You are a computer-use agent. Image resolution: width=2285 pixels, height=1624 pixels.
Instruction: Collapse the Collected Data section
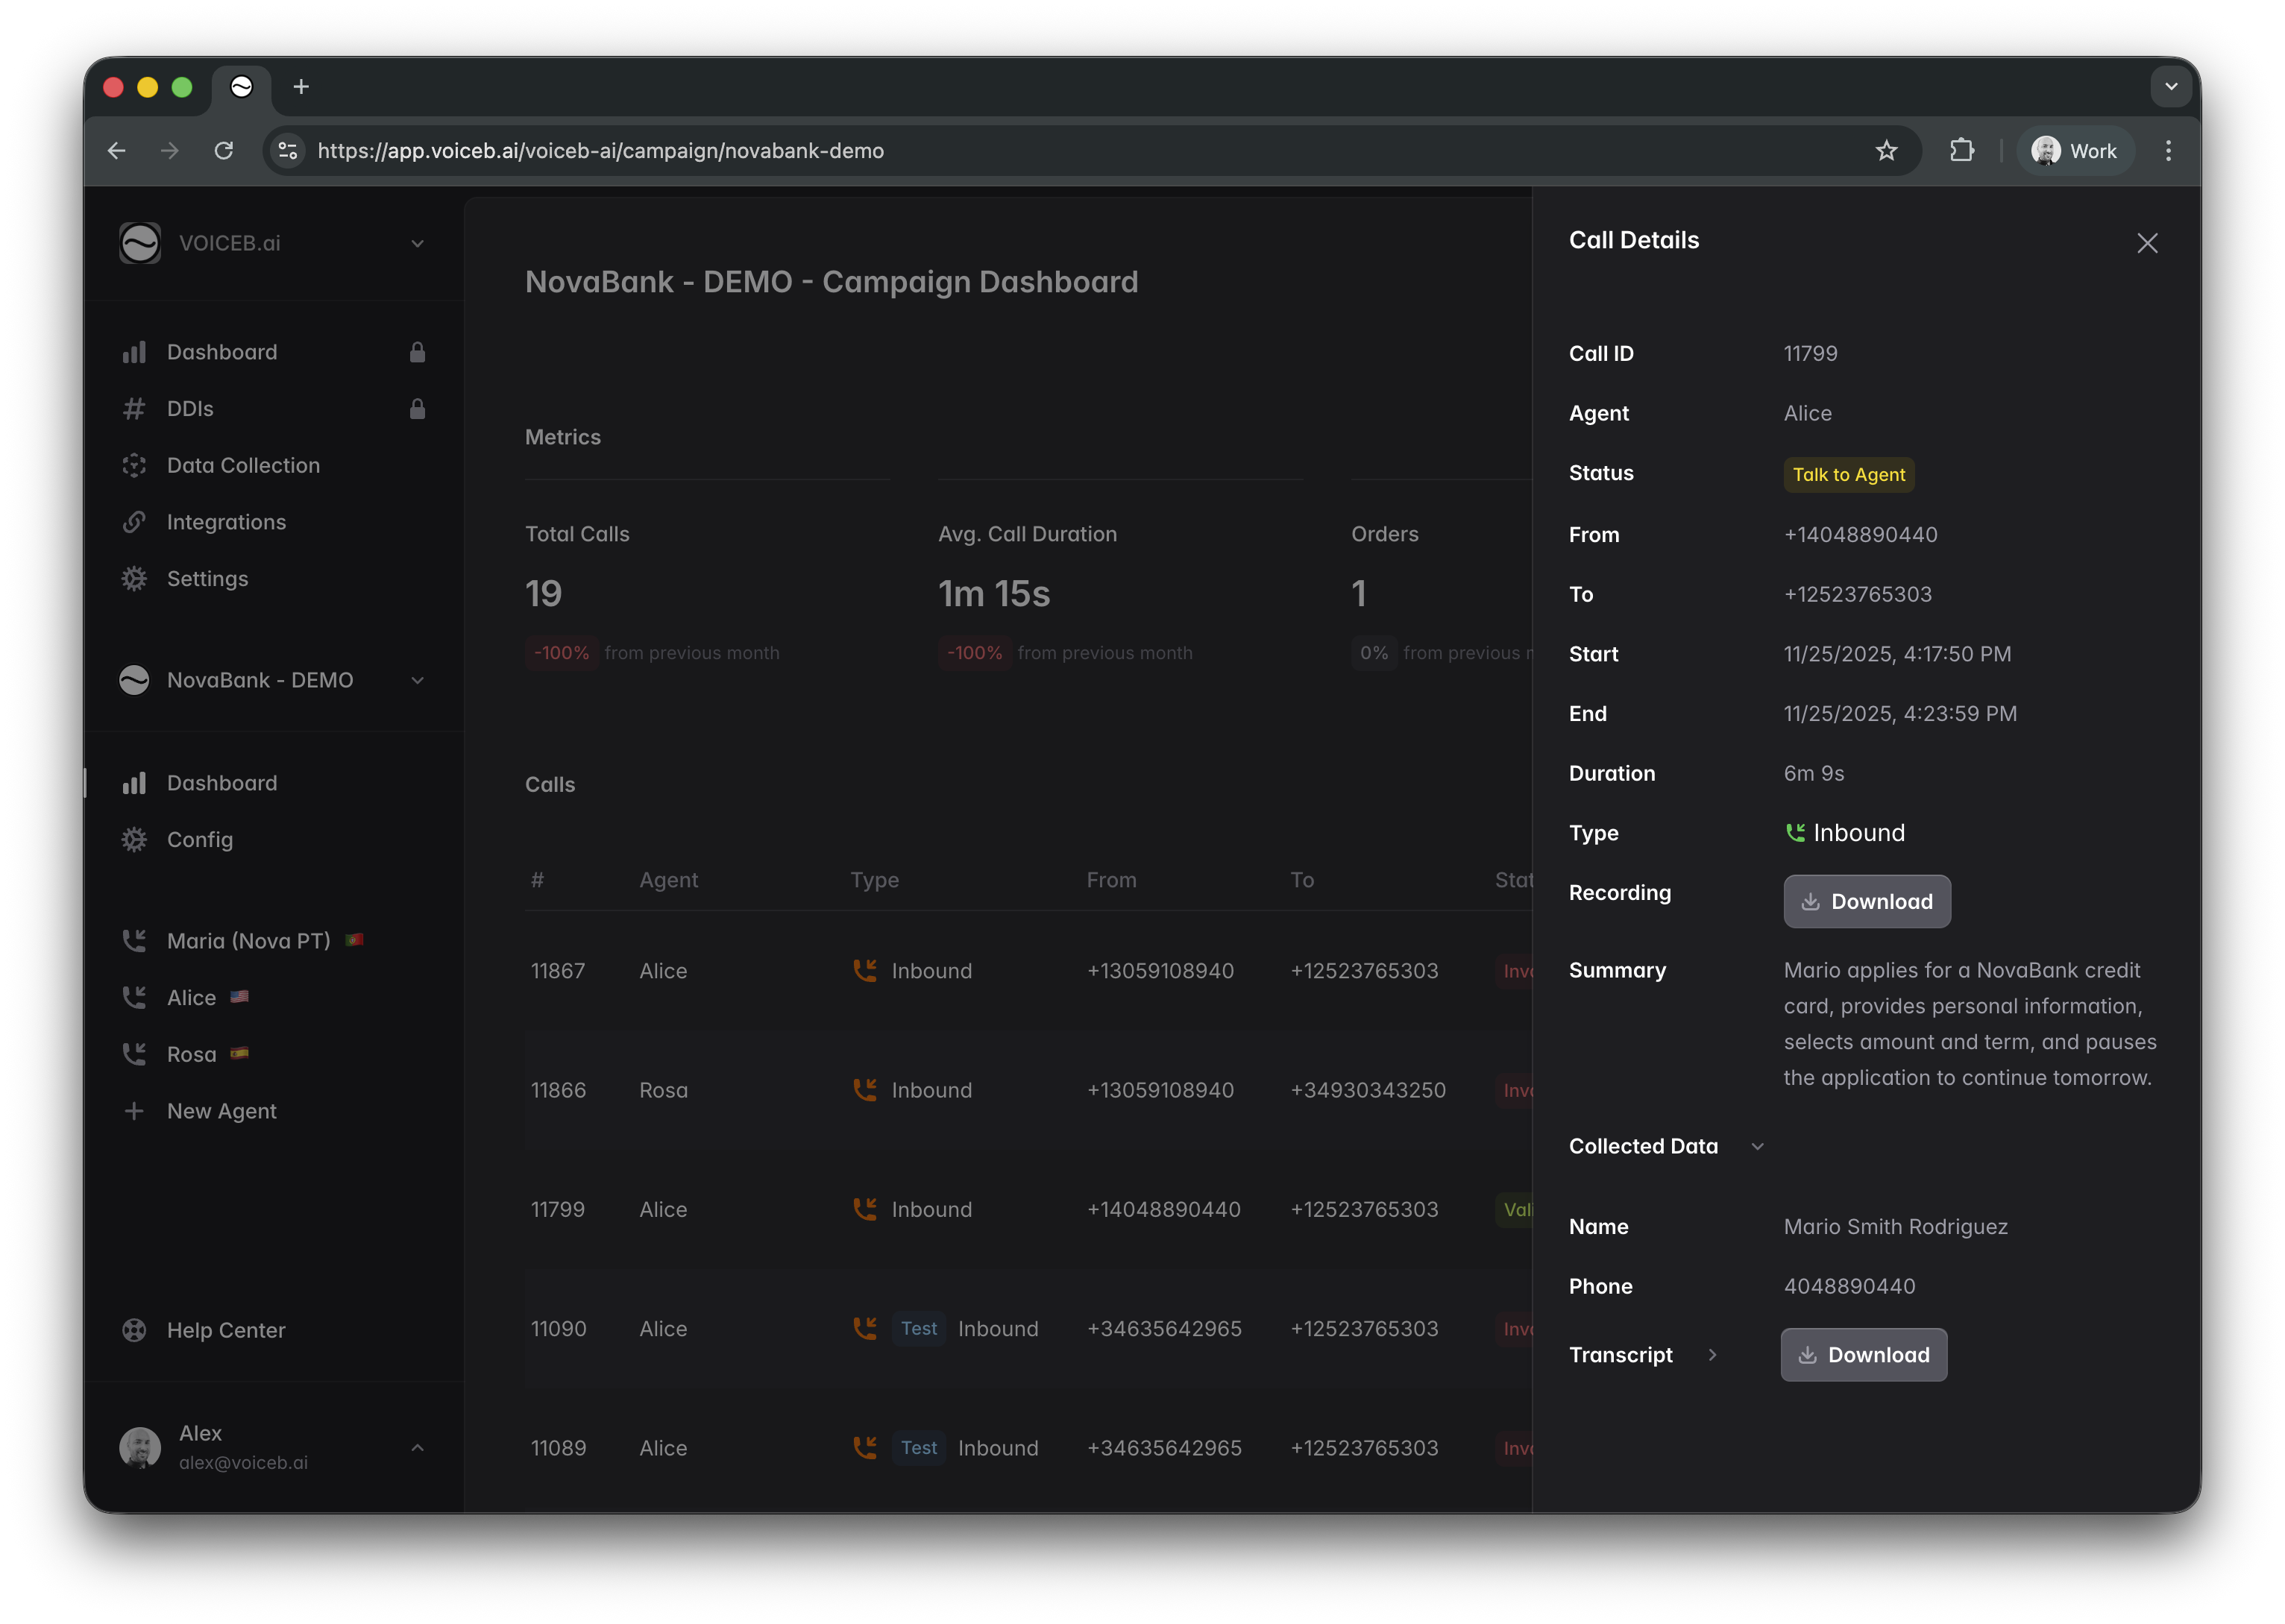click(1757, 1146)
